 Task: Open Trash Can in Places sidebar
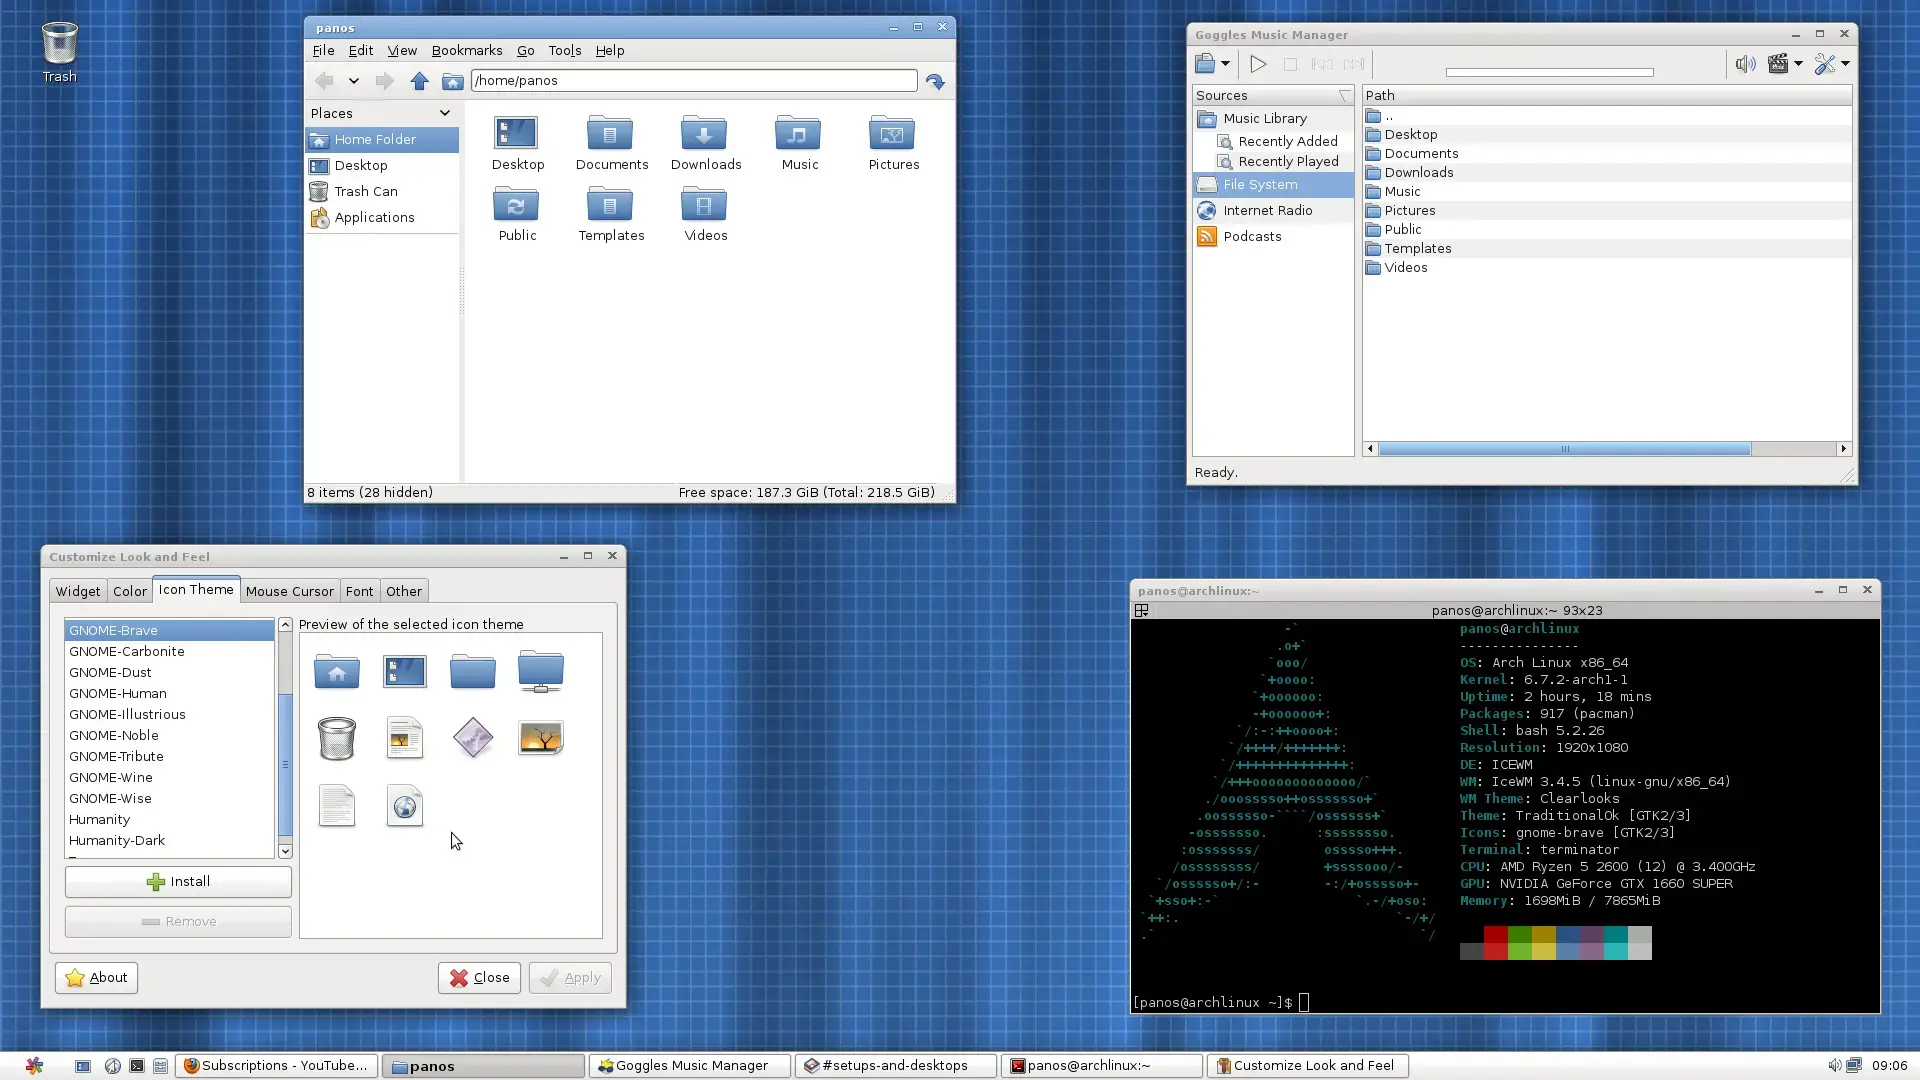pos(381,191)
